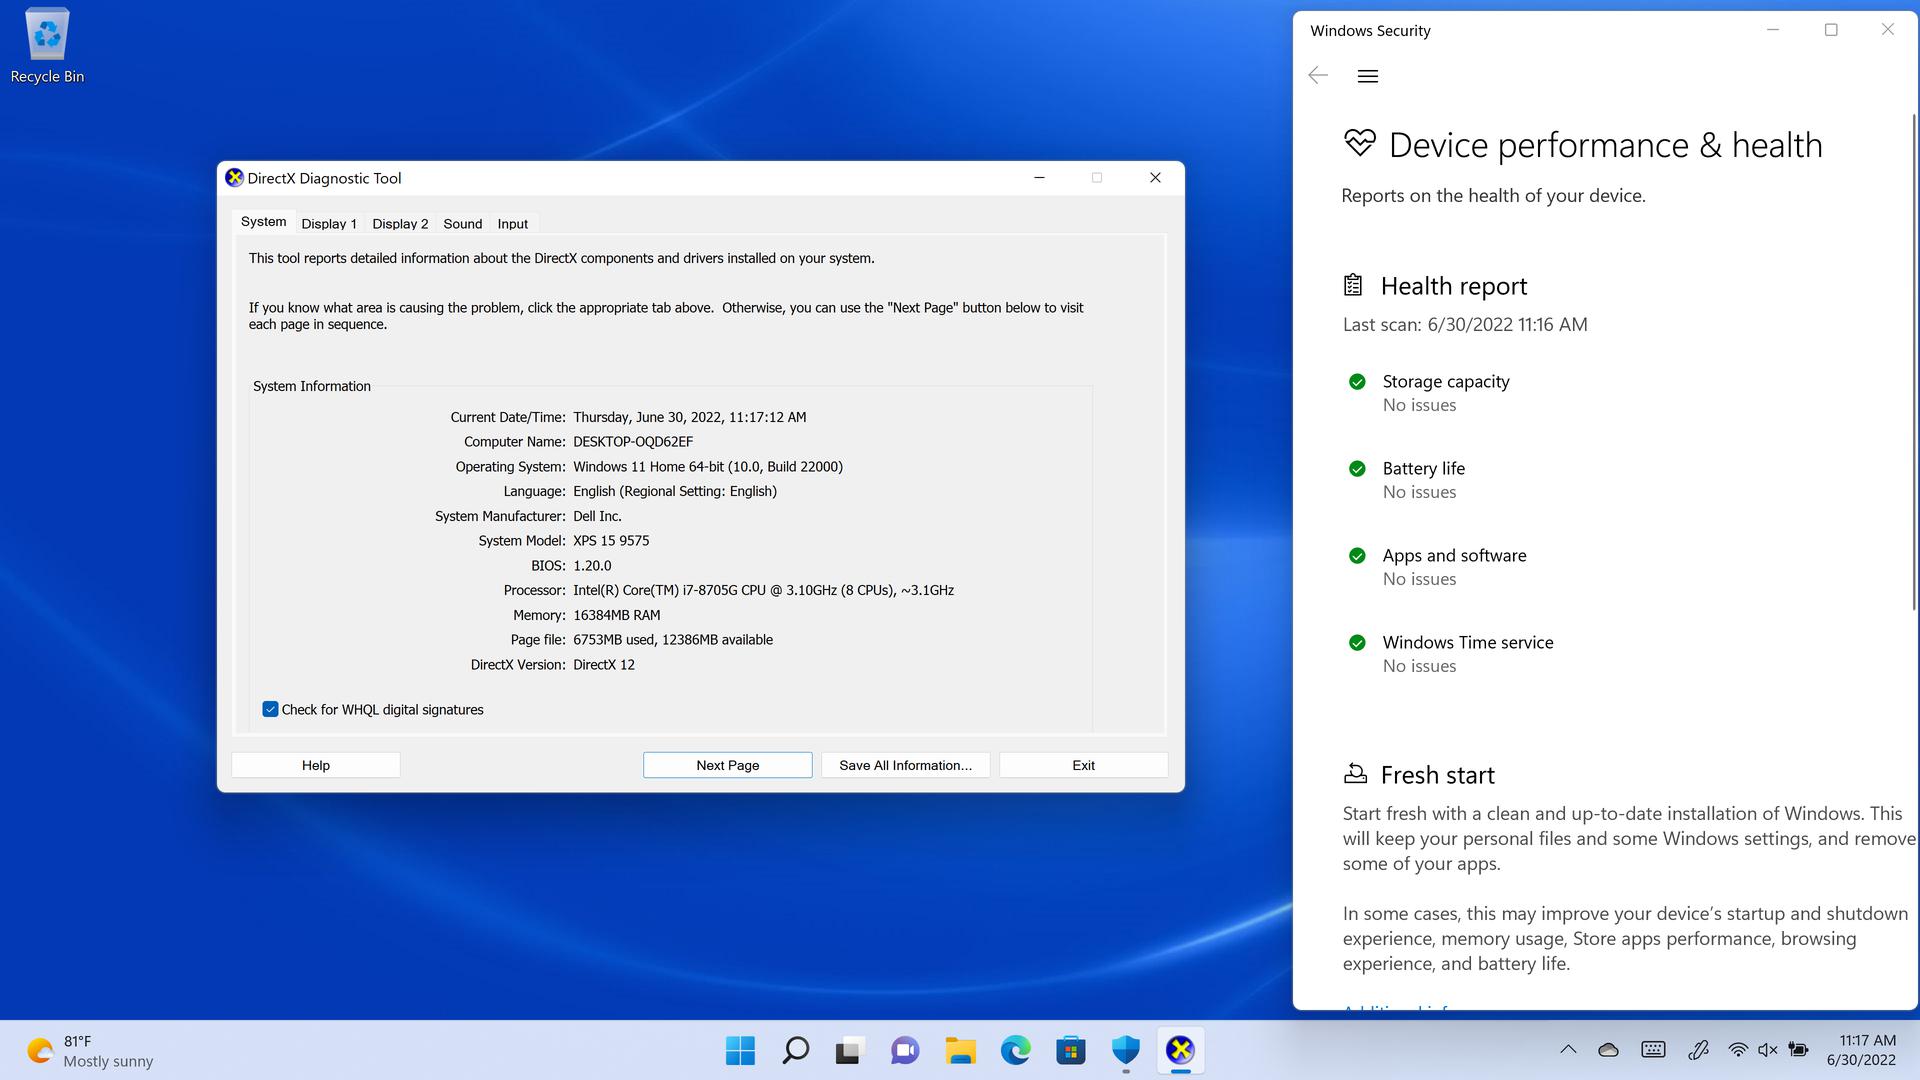Click the Storage capacity green check icon
This screenshot has height=1080, width=1920.
[x=1357, y=381]
